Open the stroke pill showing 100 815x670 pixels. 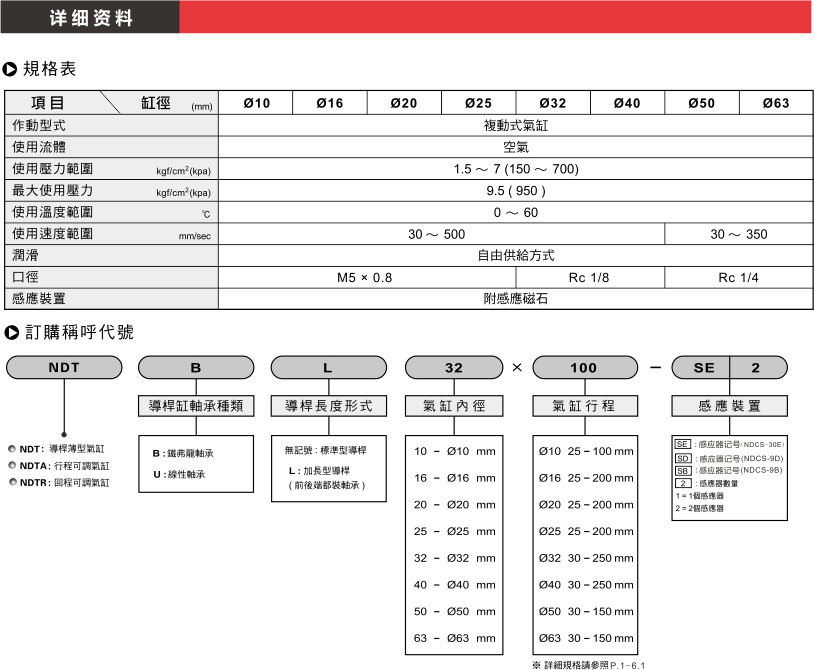584,368
